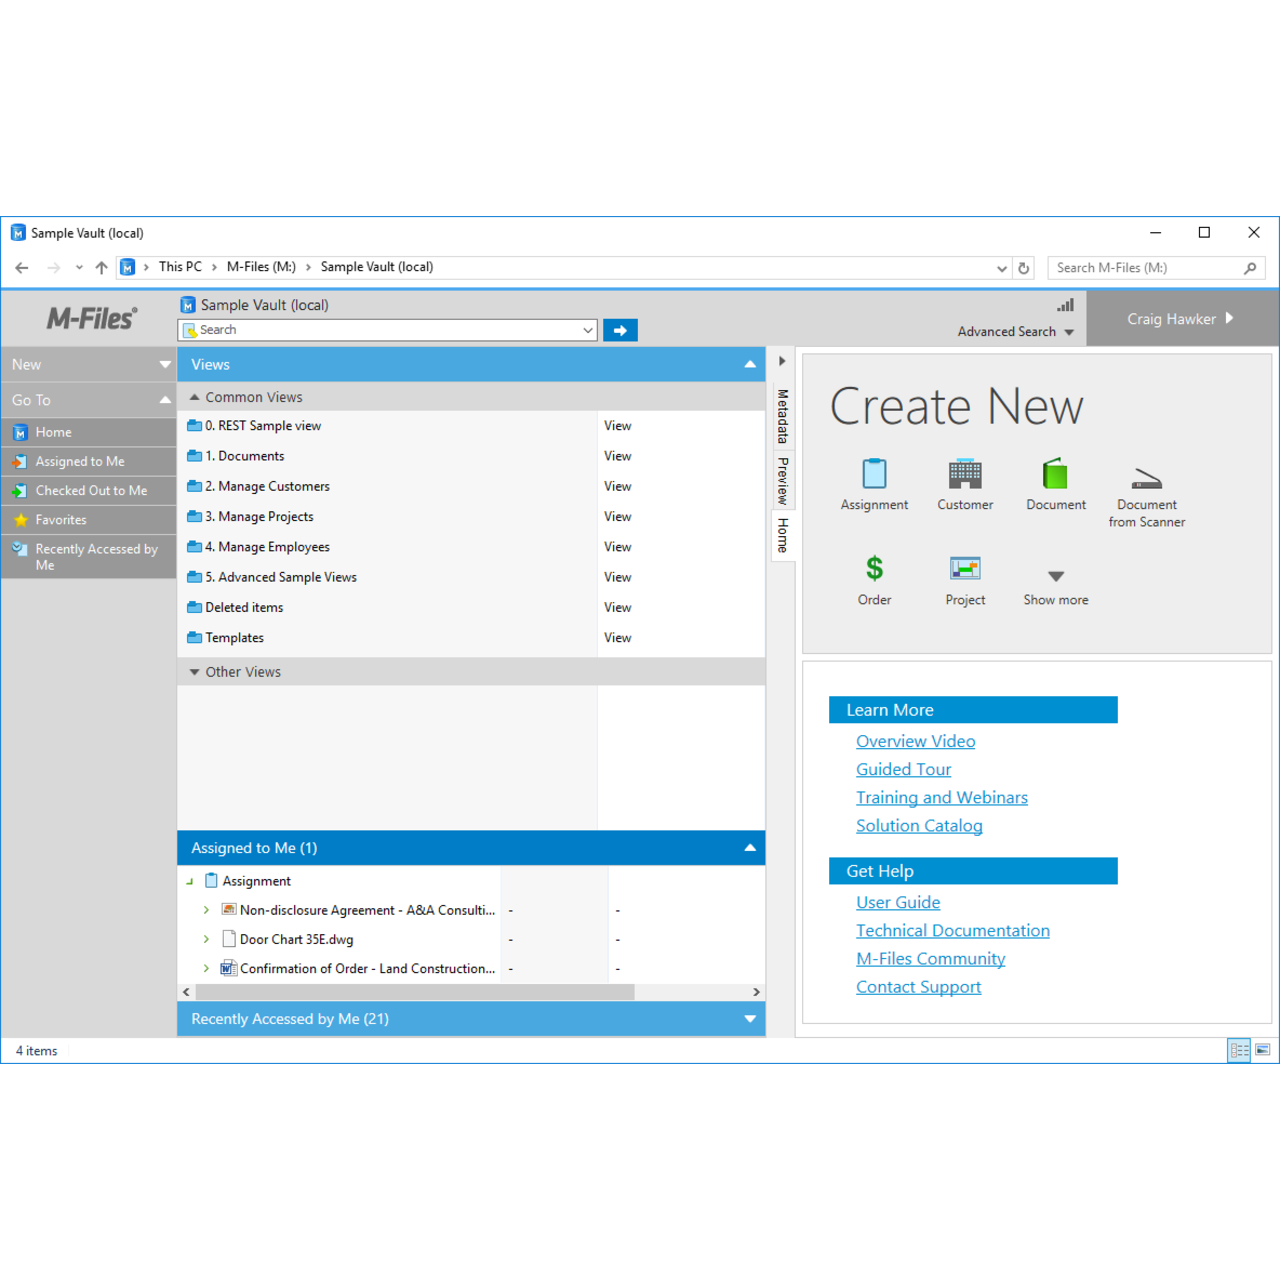Click folder icon of 1. Documents view
This screenshot has height=1280, width=1280.
point(195,456)
